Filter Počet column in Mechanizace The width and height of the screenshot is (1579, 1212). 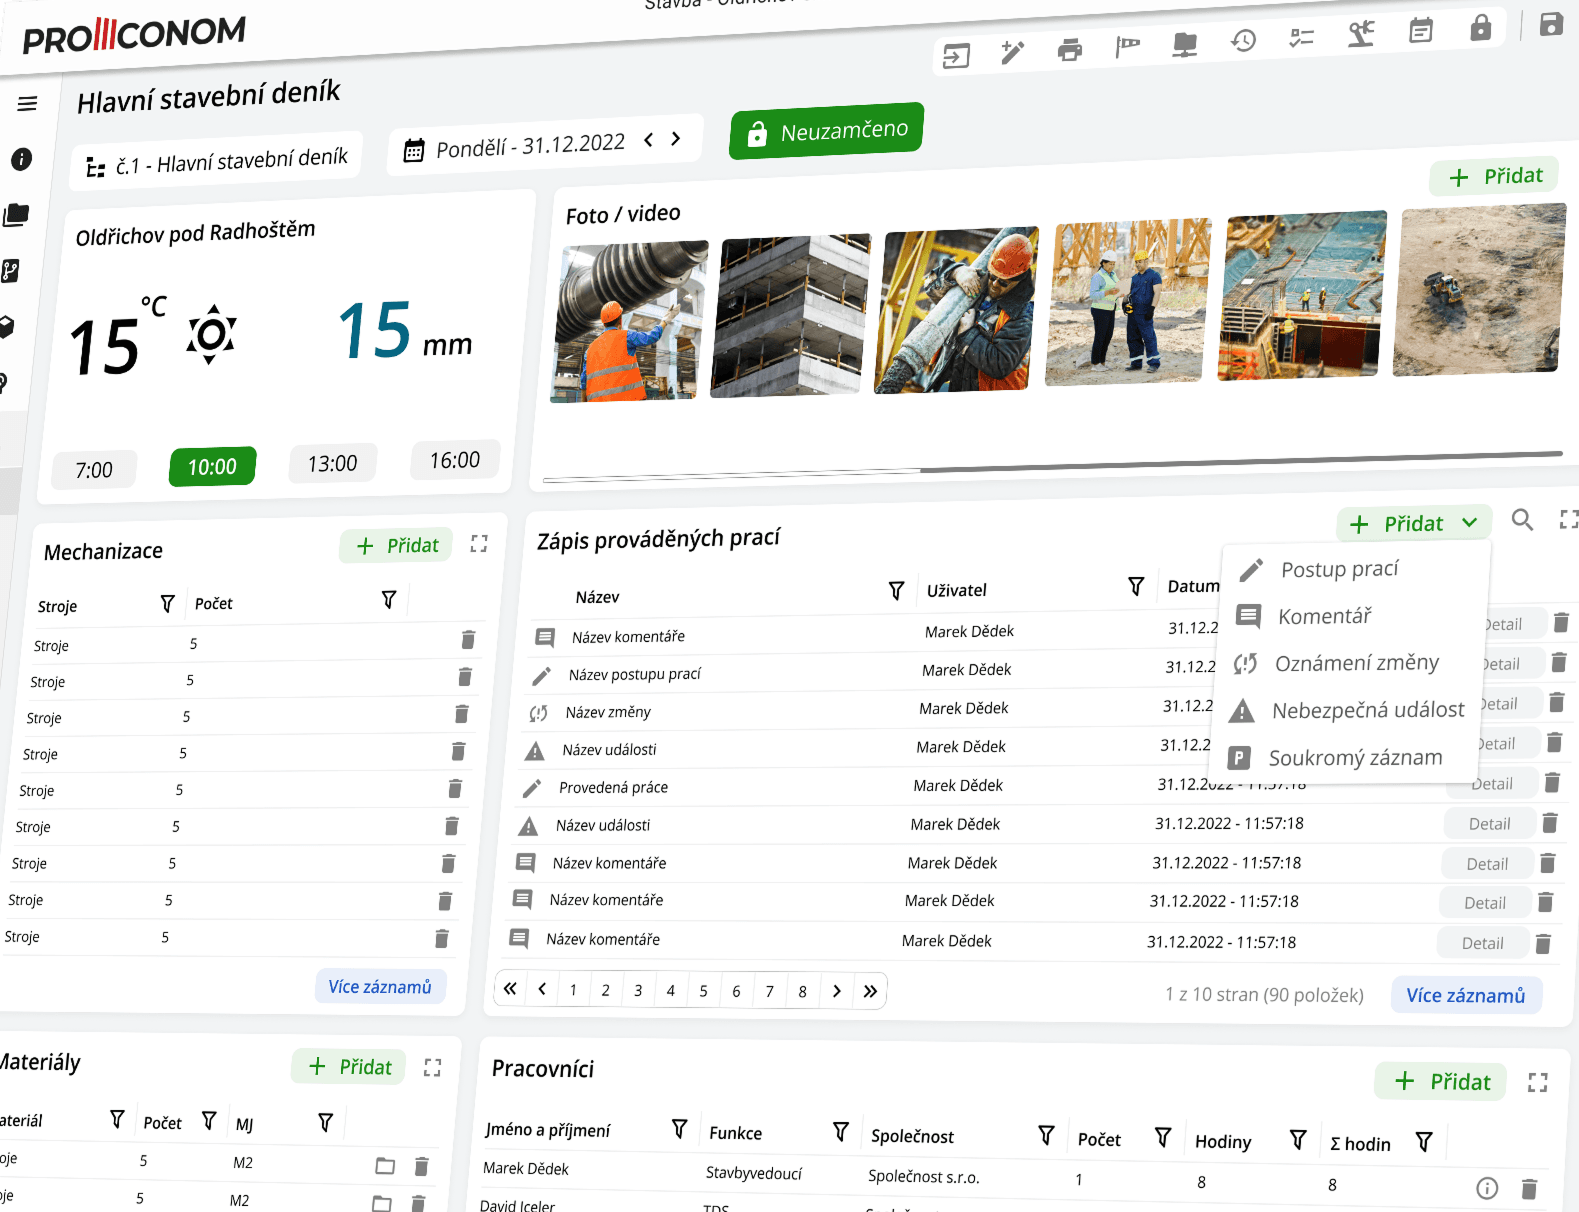point(389,599)
